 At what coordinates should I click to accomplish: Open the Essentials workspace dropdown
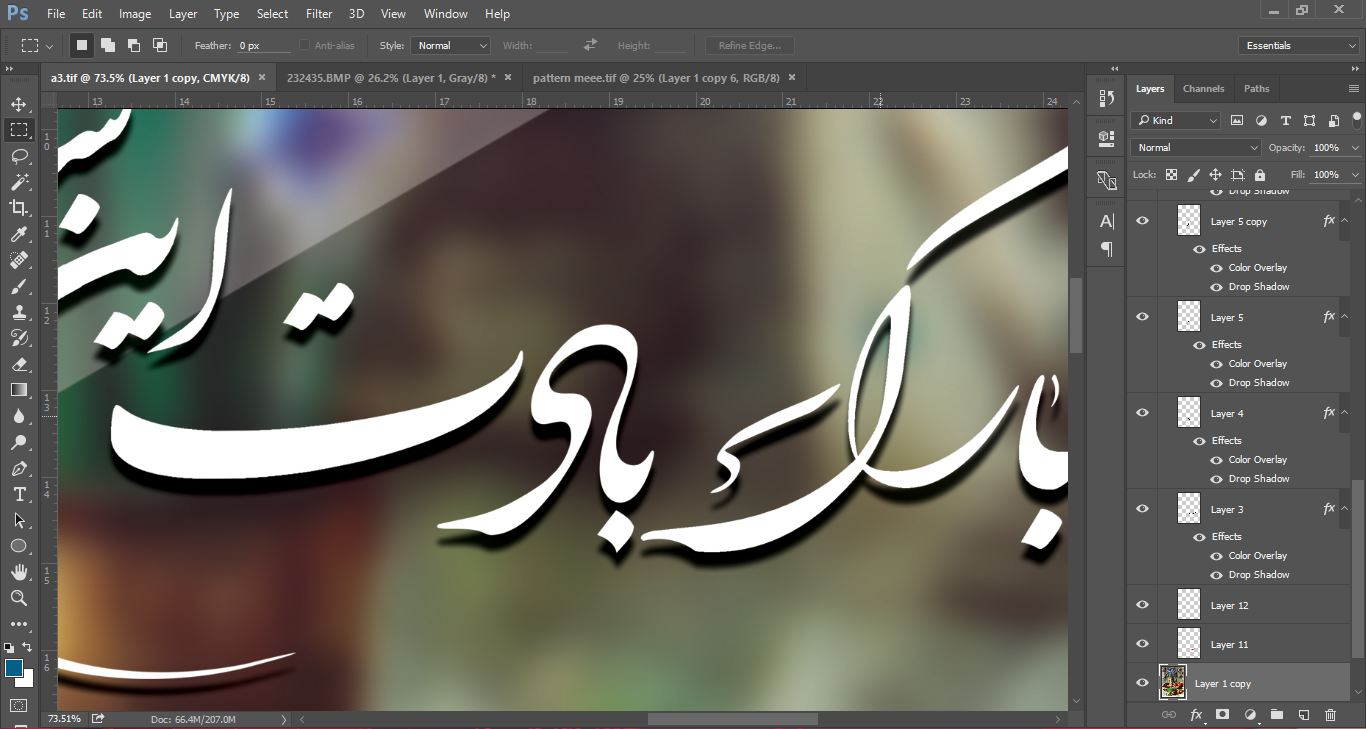tap(1298, 46)
